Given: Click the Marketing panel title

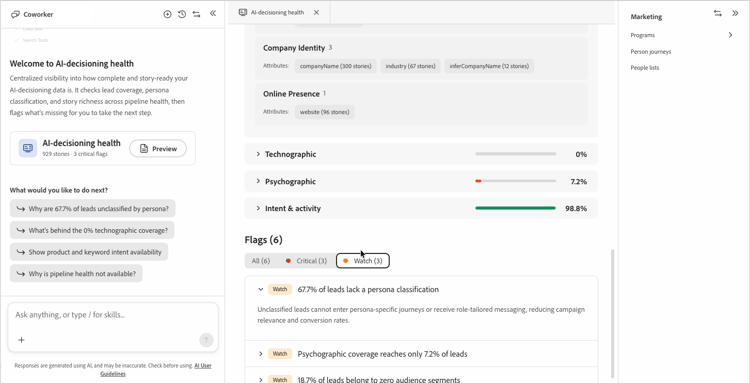Looking at the screenshot, I should (646, 17).
